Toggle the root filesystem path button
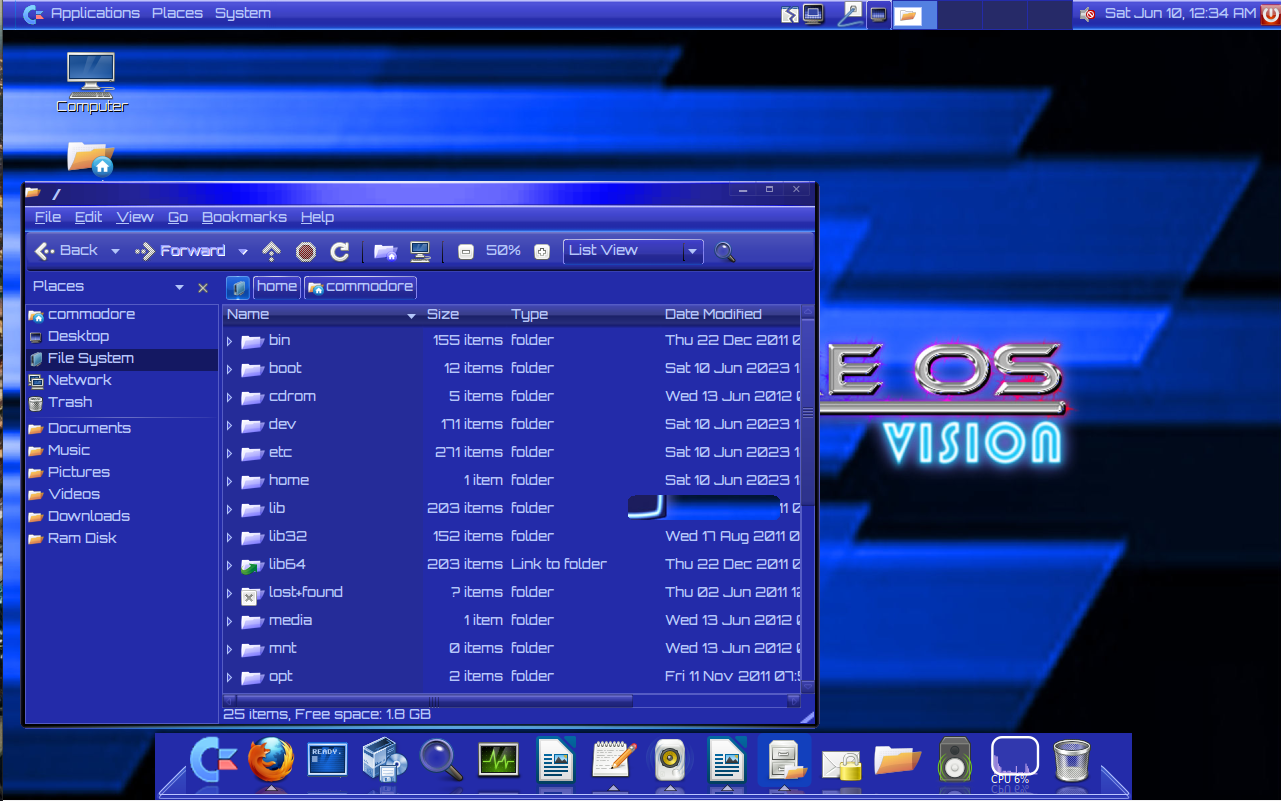 [x=238, y=288]
